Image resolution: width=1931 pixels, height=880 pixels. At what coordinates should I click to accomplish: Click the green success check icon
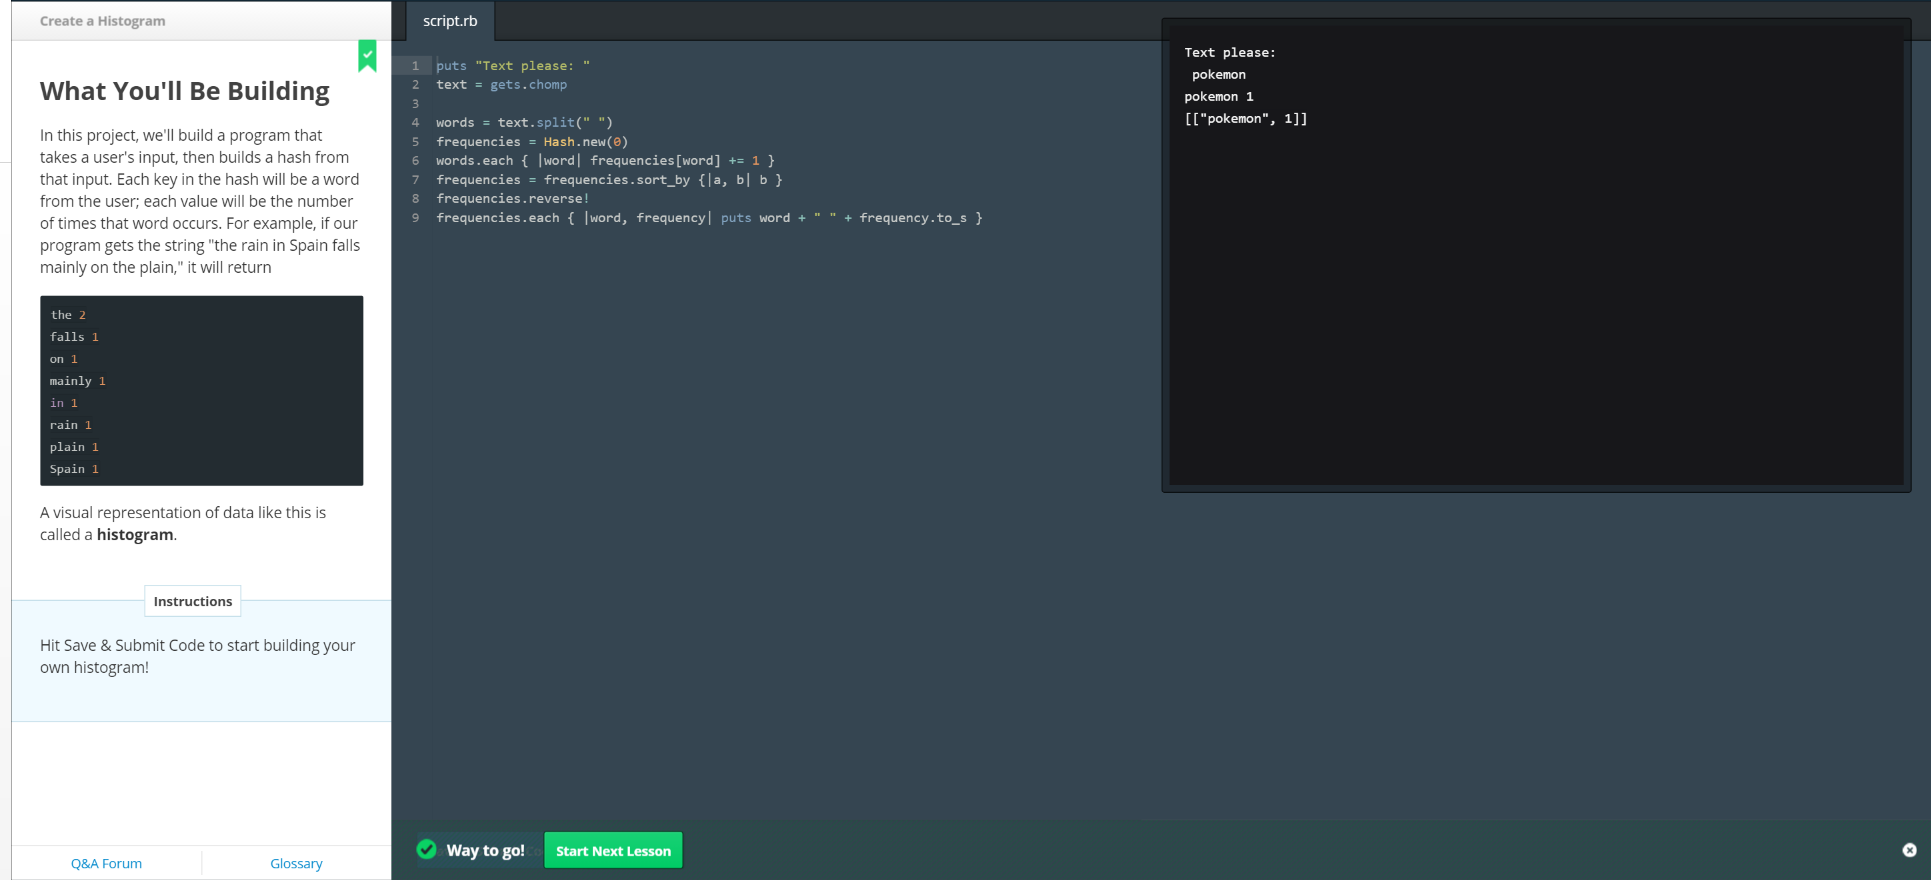click(427, 849)
